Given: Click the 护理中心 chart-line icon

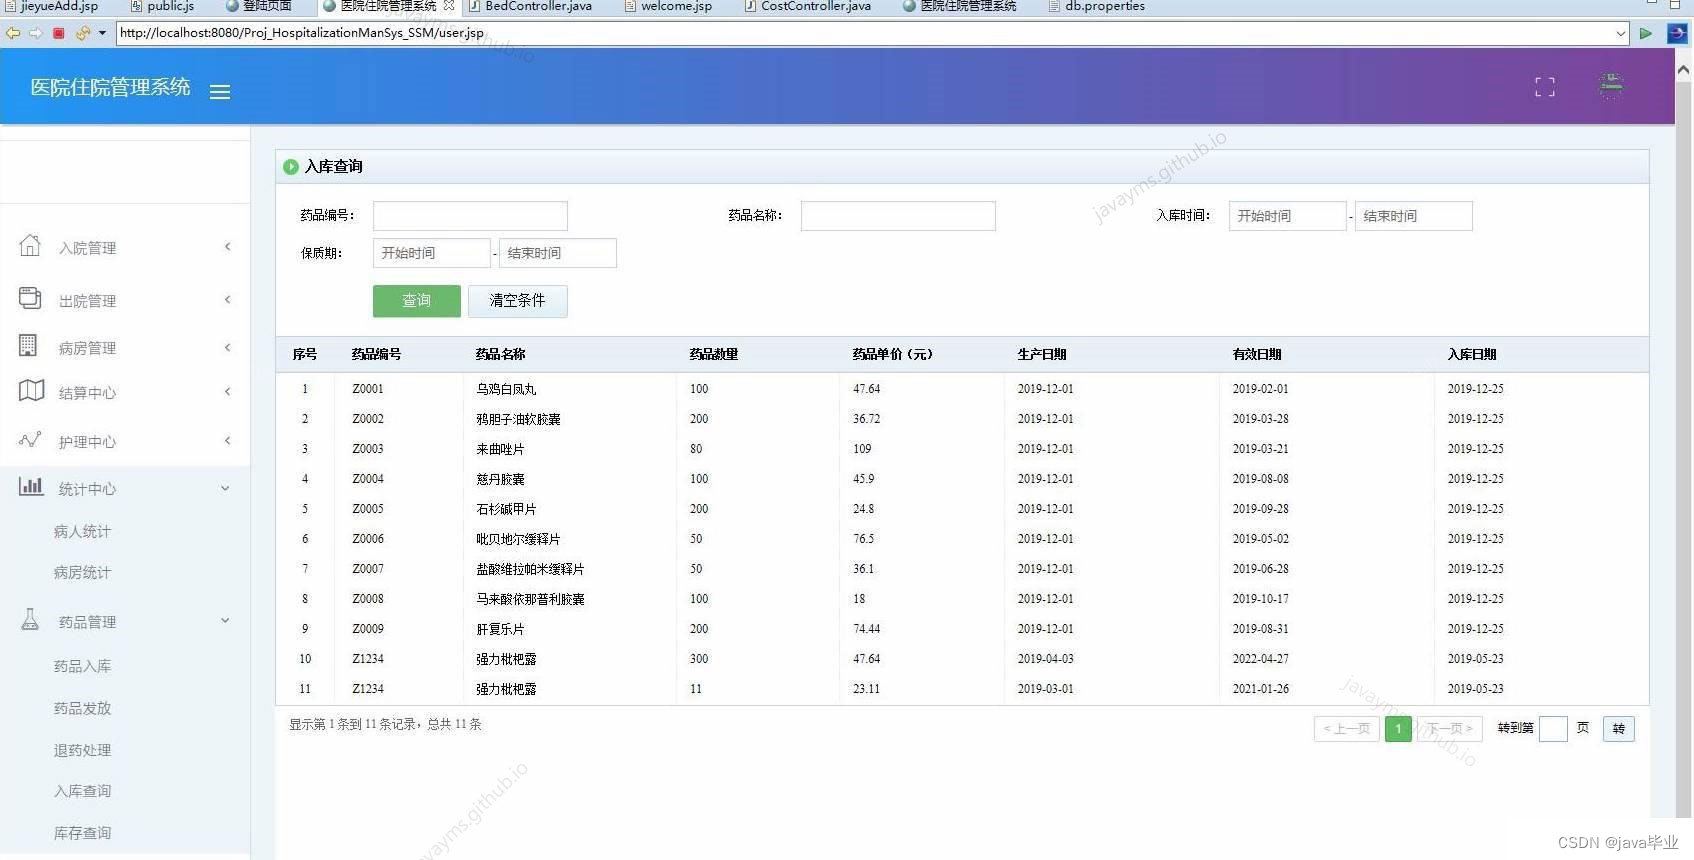Looking at the screenshot, I should 30,440.
